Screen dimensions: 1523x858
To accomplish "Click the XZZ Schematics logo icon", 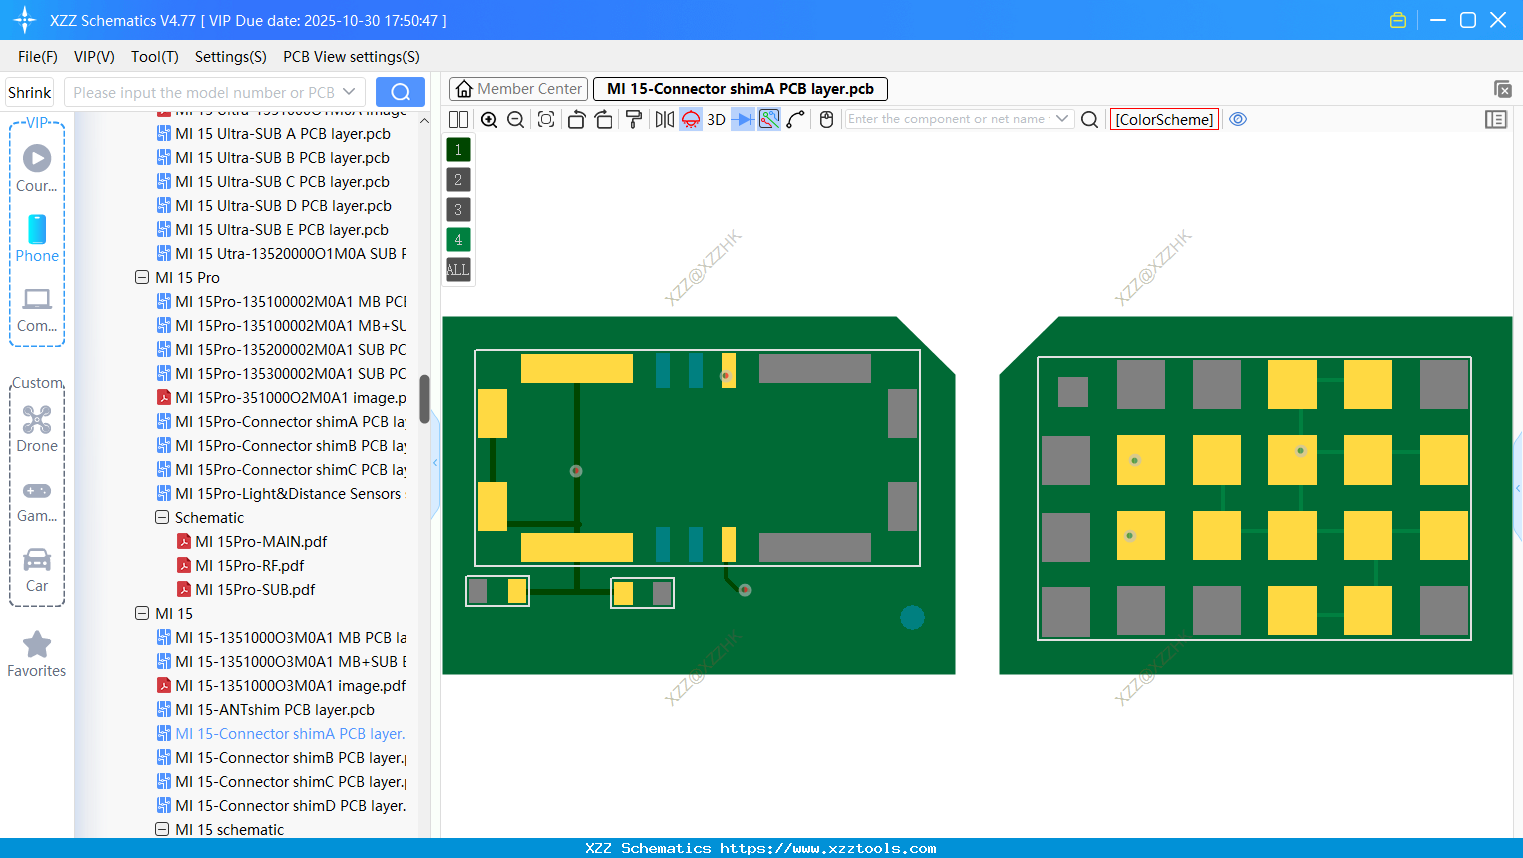I will [x=24, y=20].
